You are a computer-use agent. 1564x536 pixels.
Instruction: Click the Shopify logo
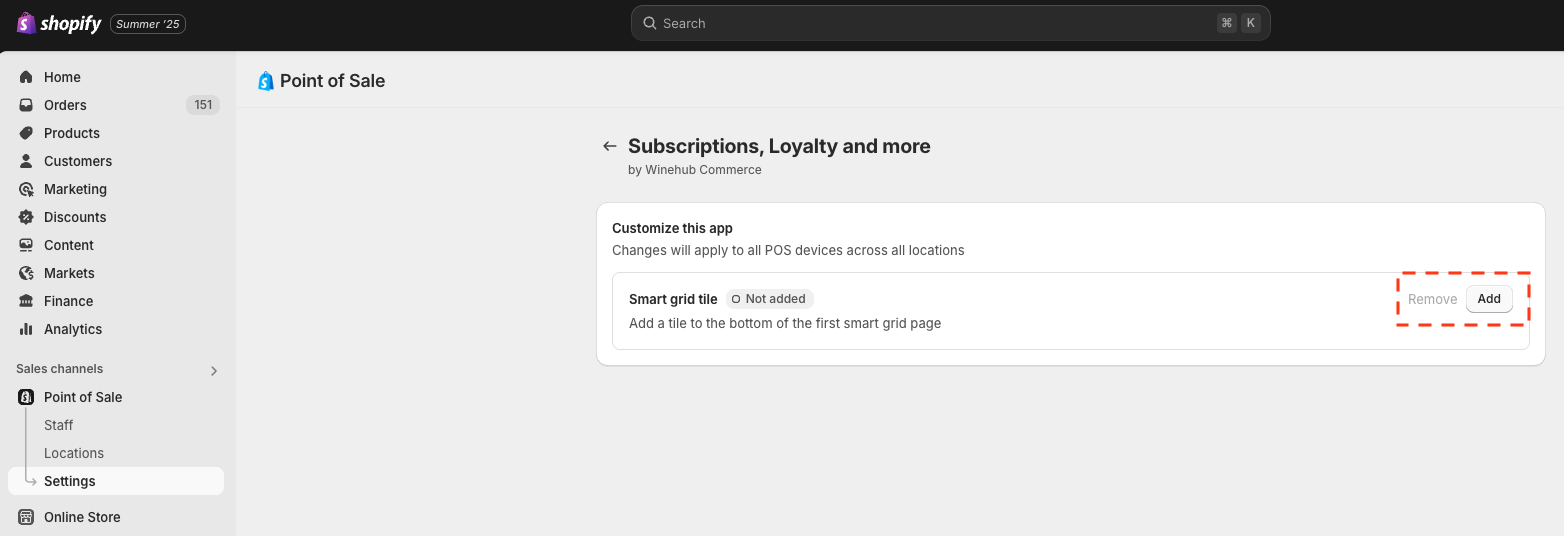pos(59,23)
